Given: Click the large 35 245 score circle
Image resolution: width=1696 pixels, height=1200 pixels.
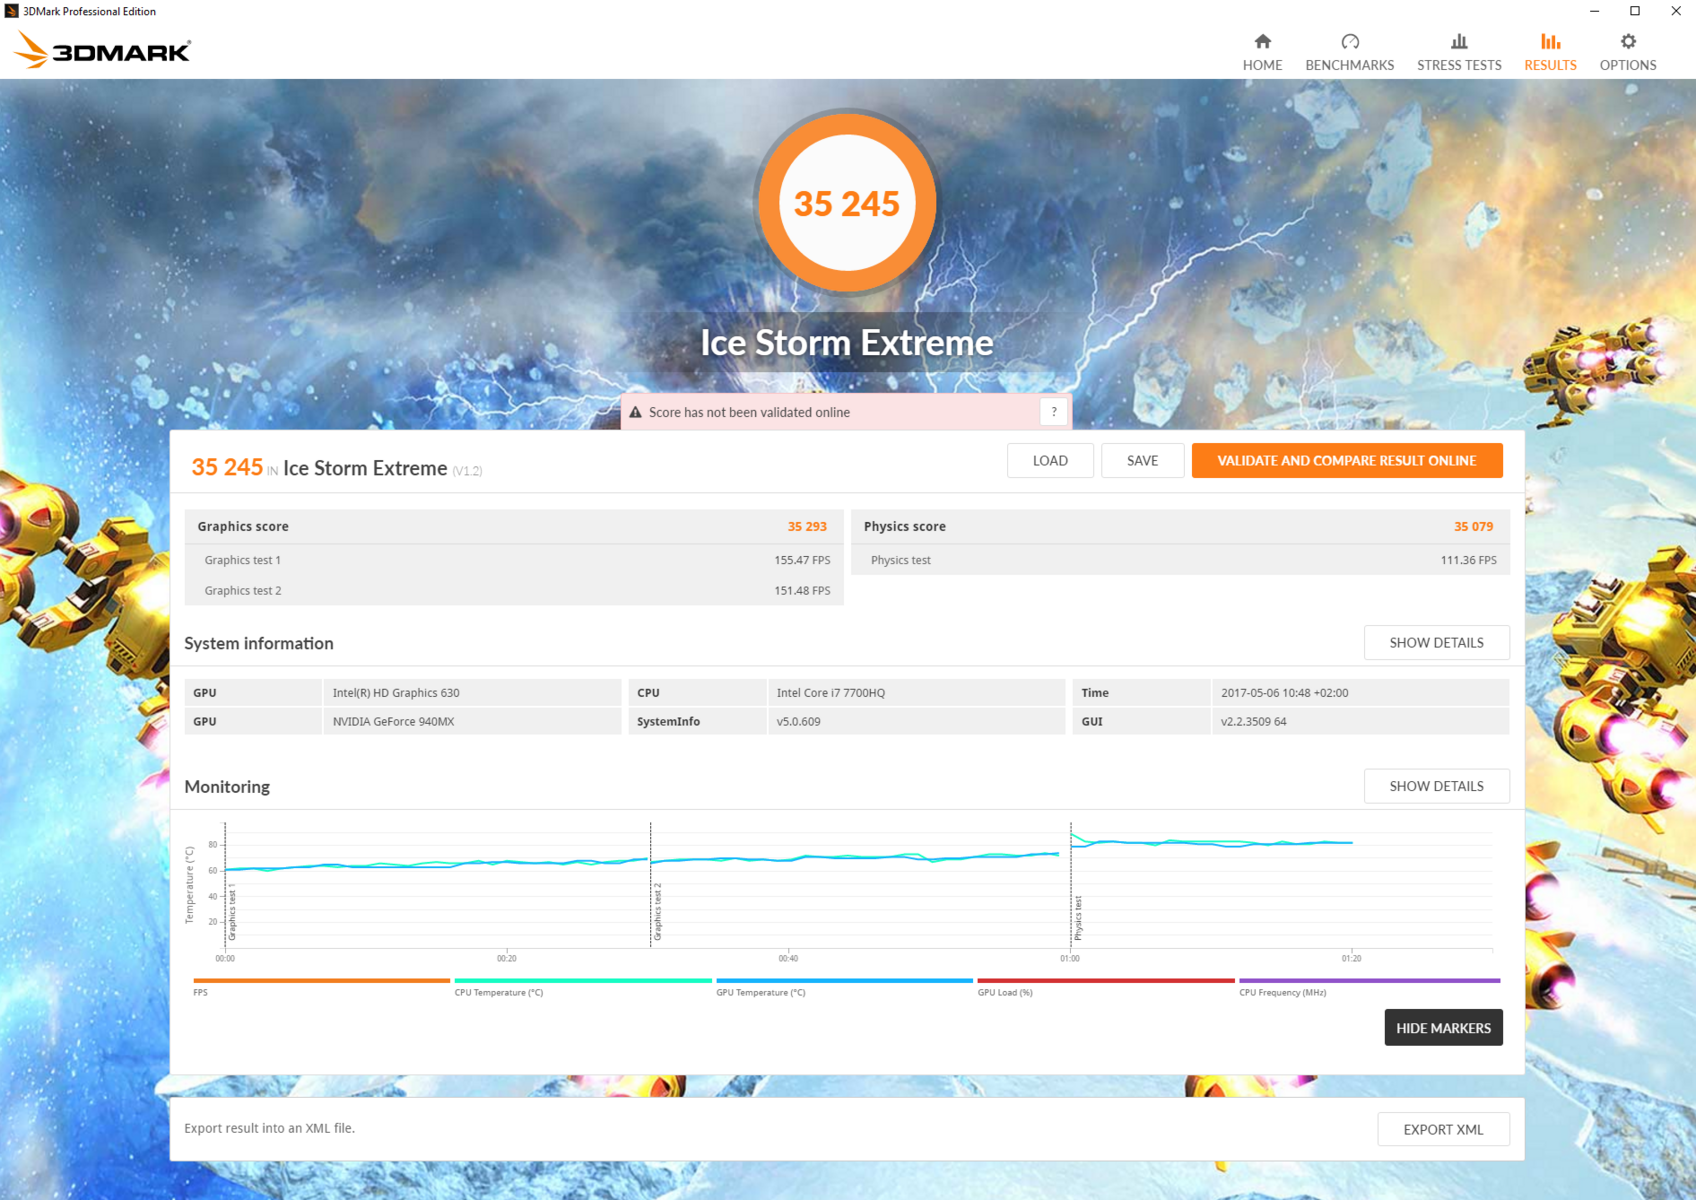Looking at the screenshot, I should tap(847, 203).
